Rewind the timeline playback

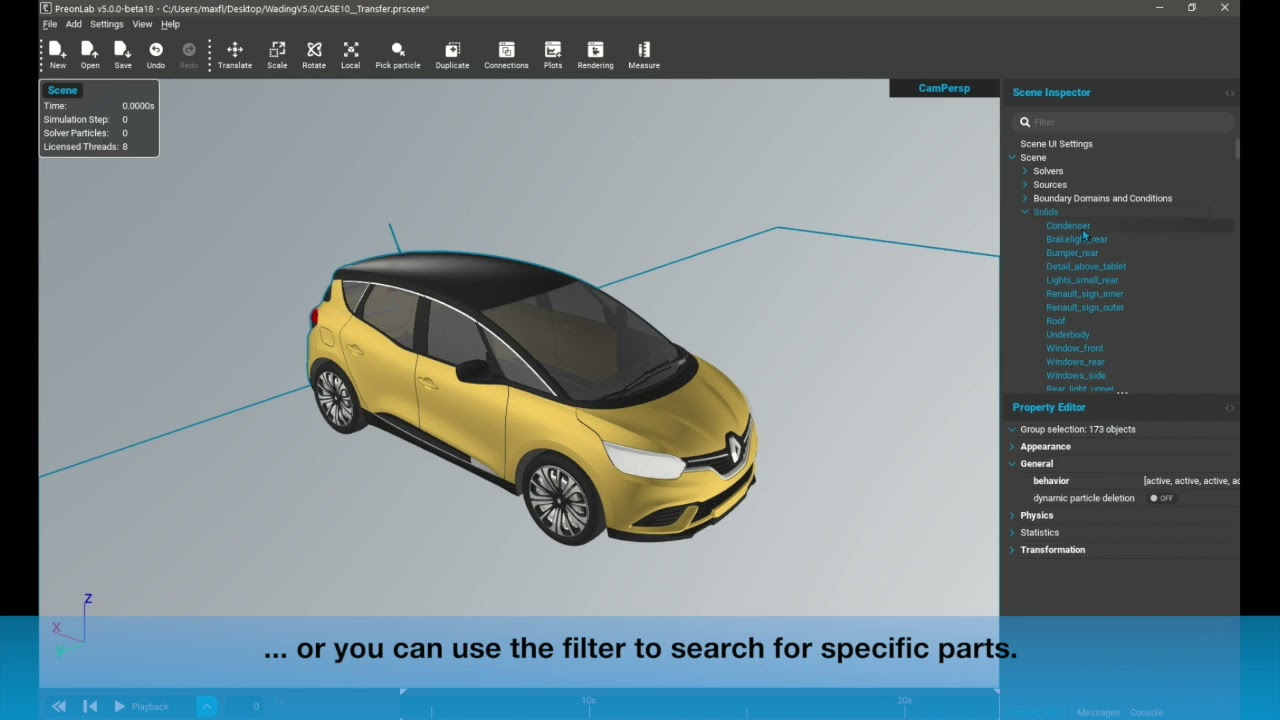click(59, 707)
